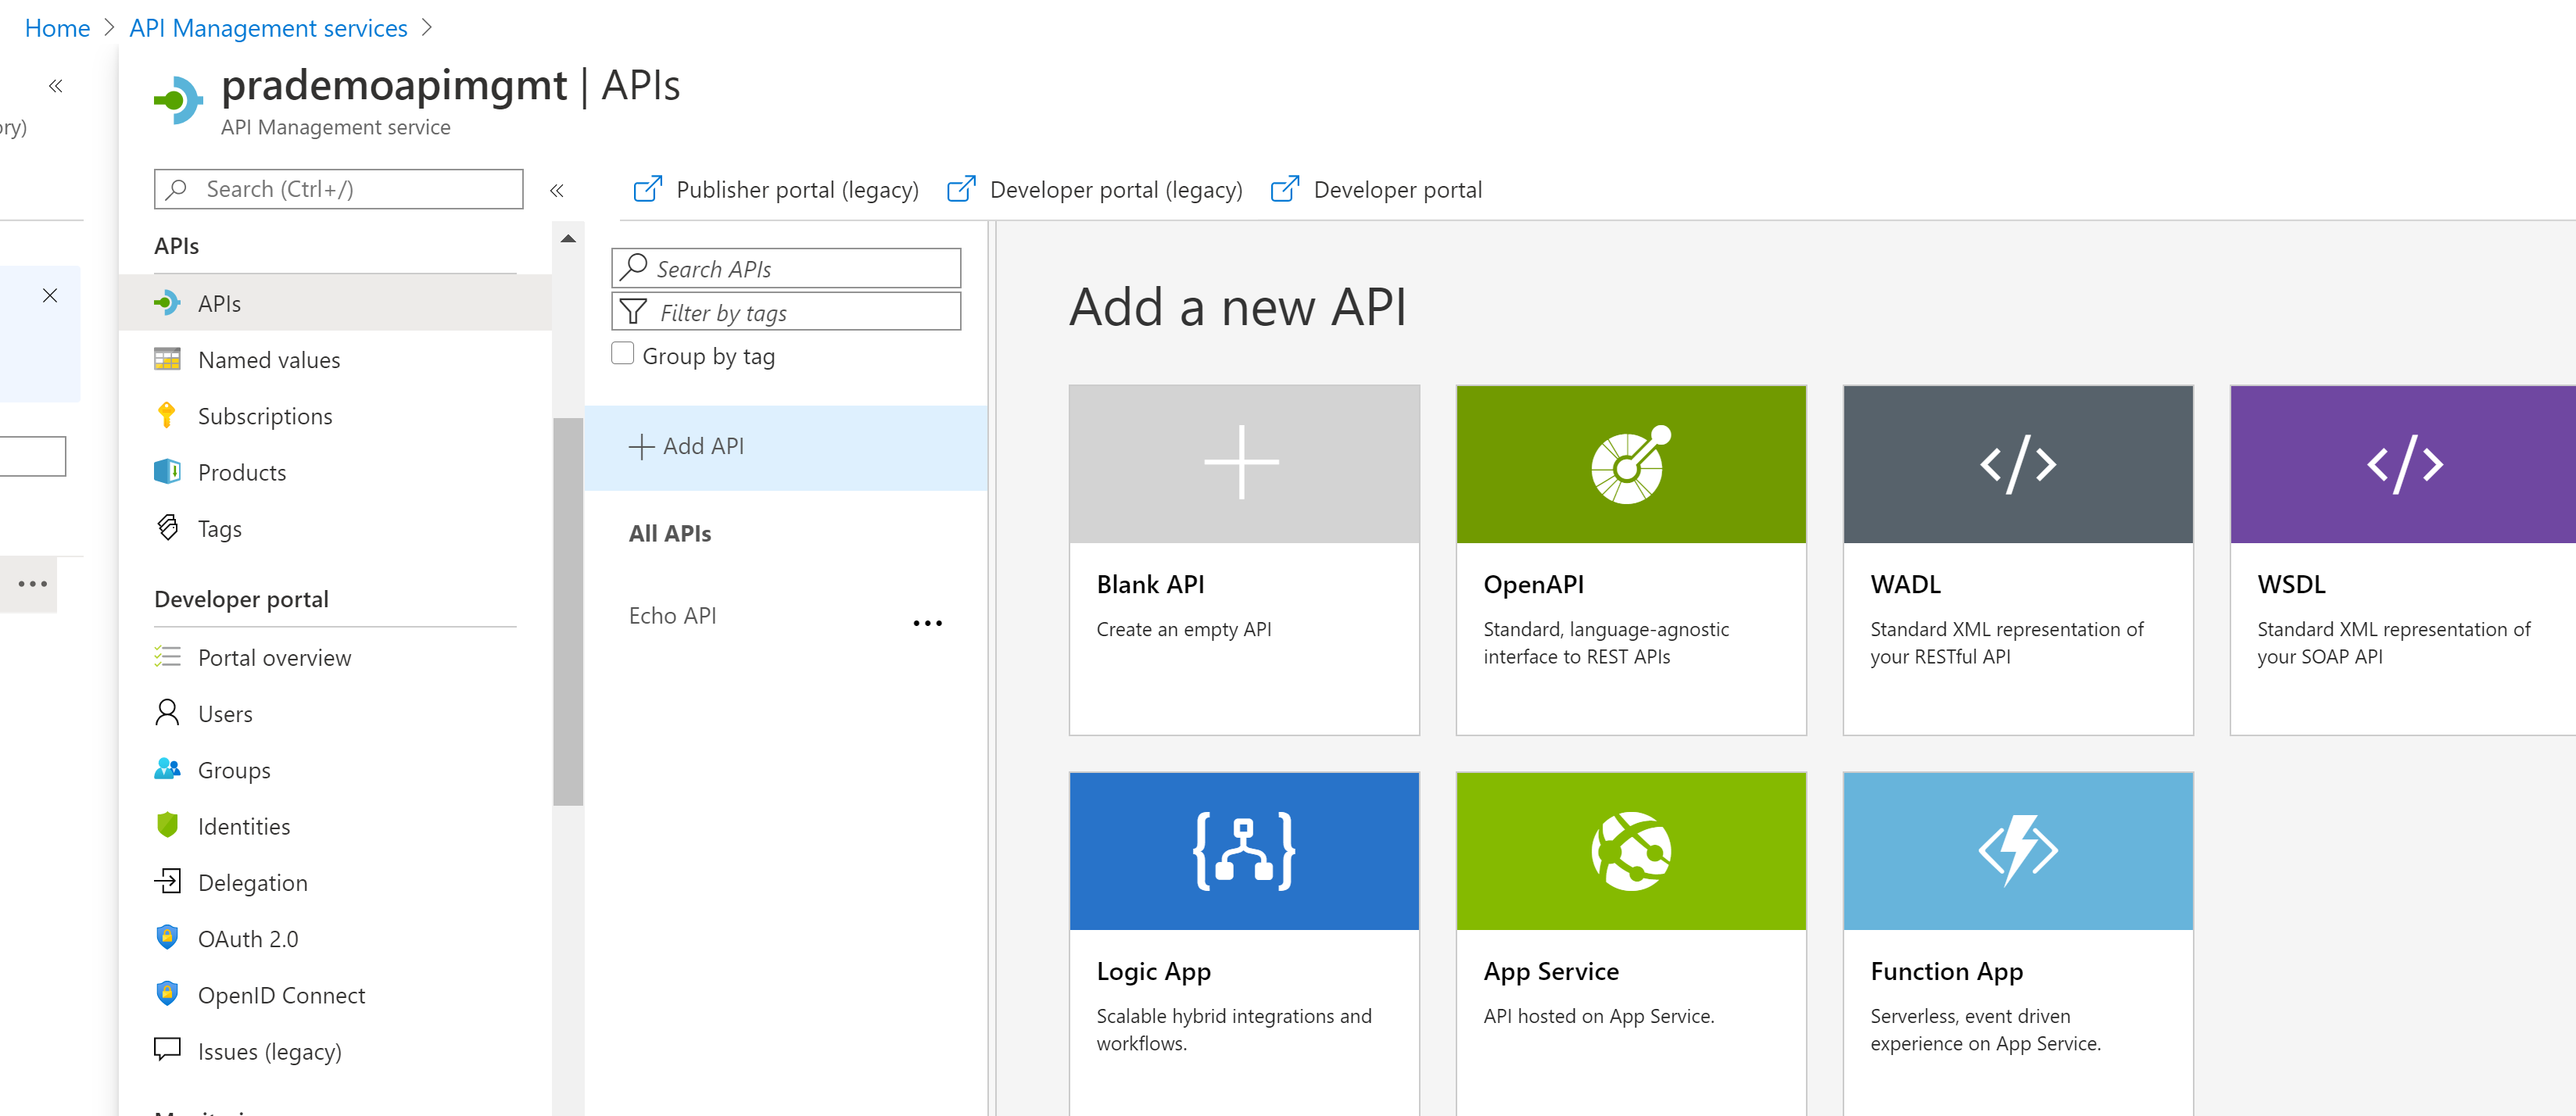Switch to the All APIs list
The width and height of the screenshot is (2576, 1116).
(x=669, y=533)
